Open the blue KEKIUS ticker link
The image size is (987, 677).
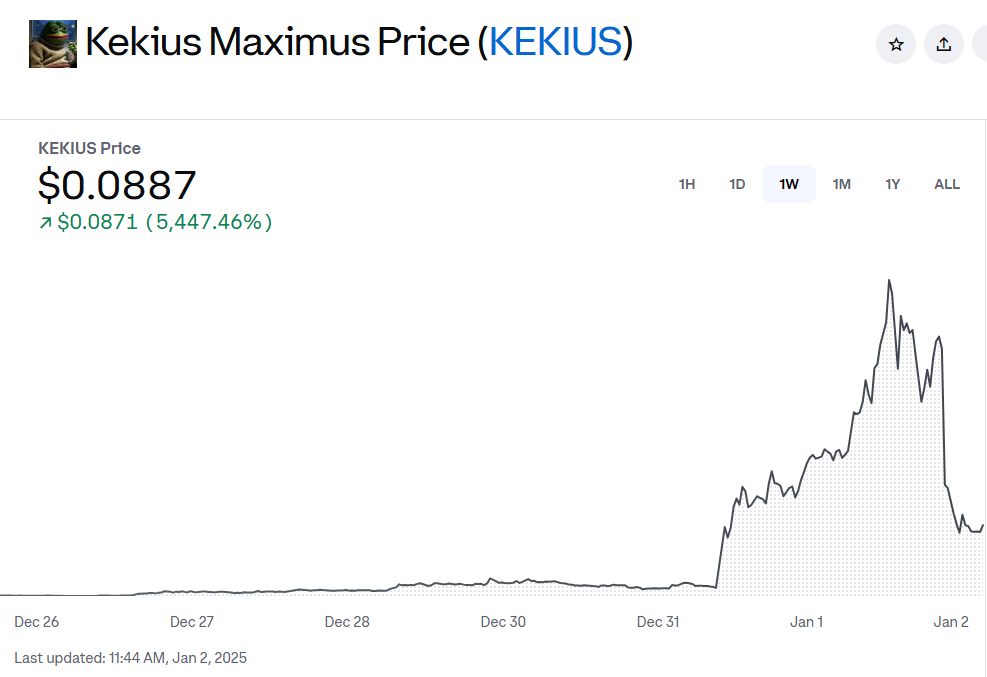(x=555, y=42)
